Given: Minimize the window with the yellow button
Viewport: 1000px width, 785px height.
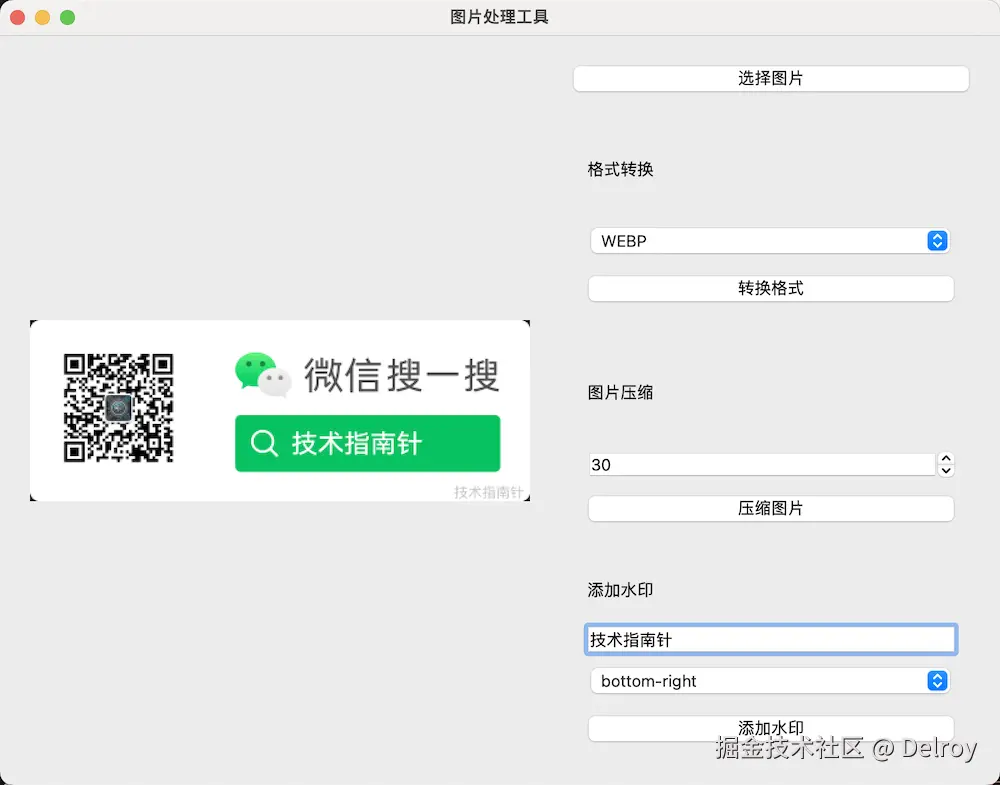Looking at the screenshot, I should [x=41, y=17].
